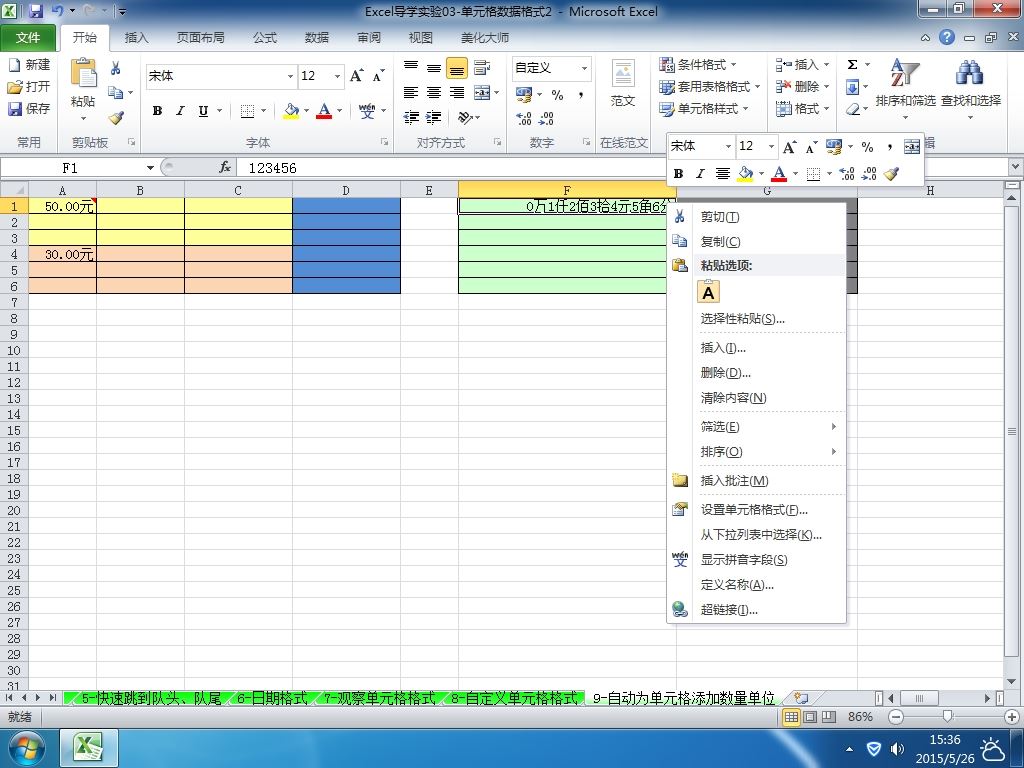Switch to Page Break Preview in status bar
1024x768 pixels.
click(829, 717)
